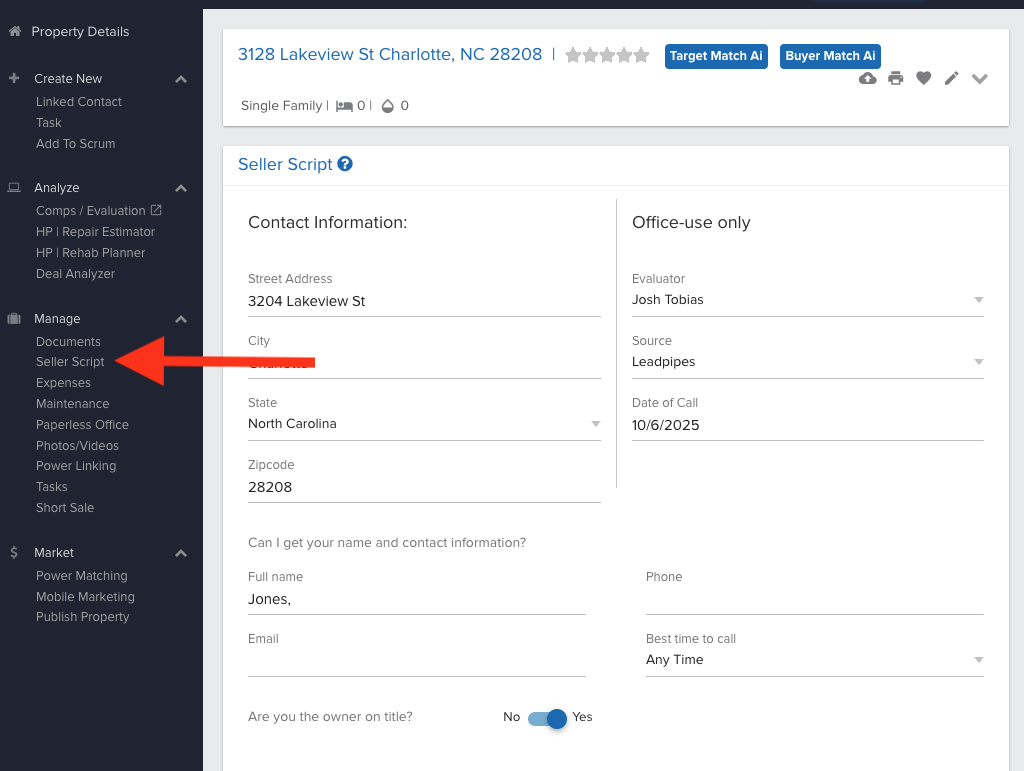The image size is (1024, 771).
Task: Open Documents in the sidebar
Action: tap(68, 342)
